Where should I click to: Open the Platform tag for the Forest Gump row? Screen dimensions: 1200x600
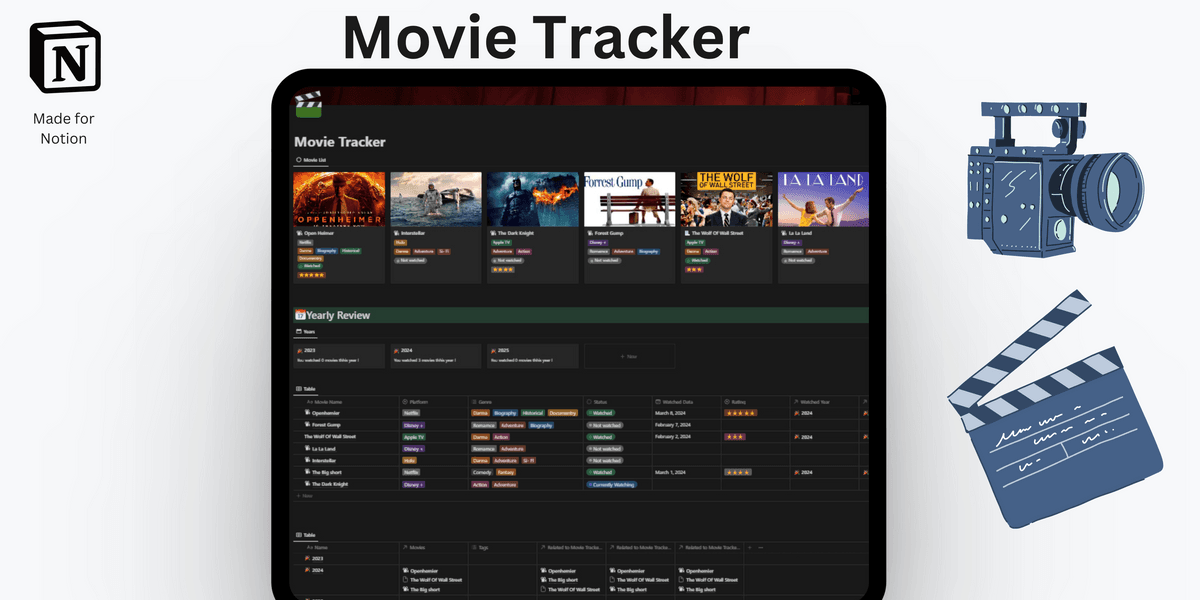[413, 425]
